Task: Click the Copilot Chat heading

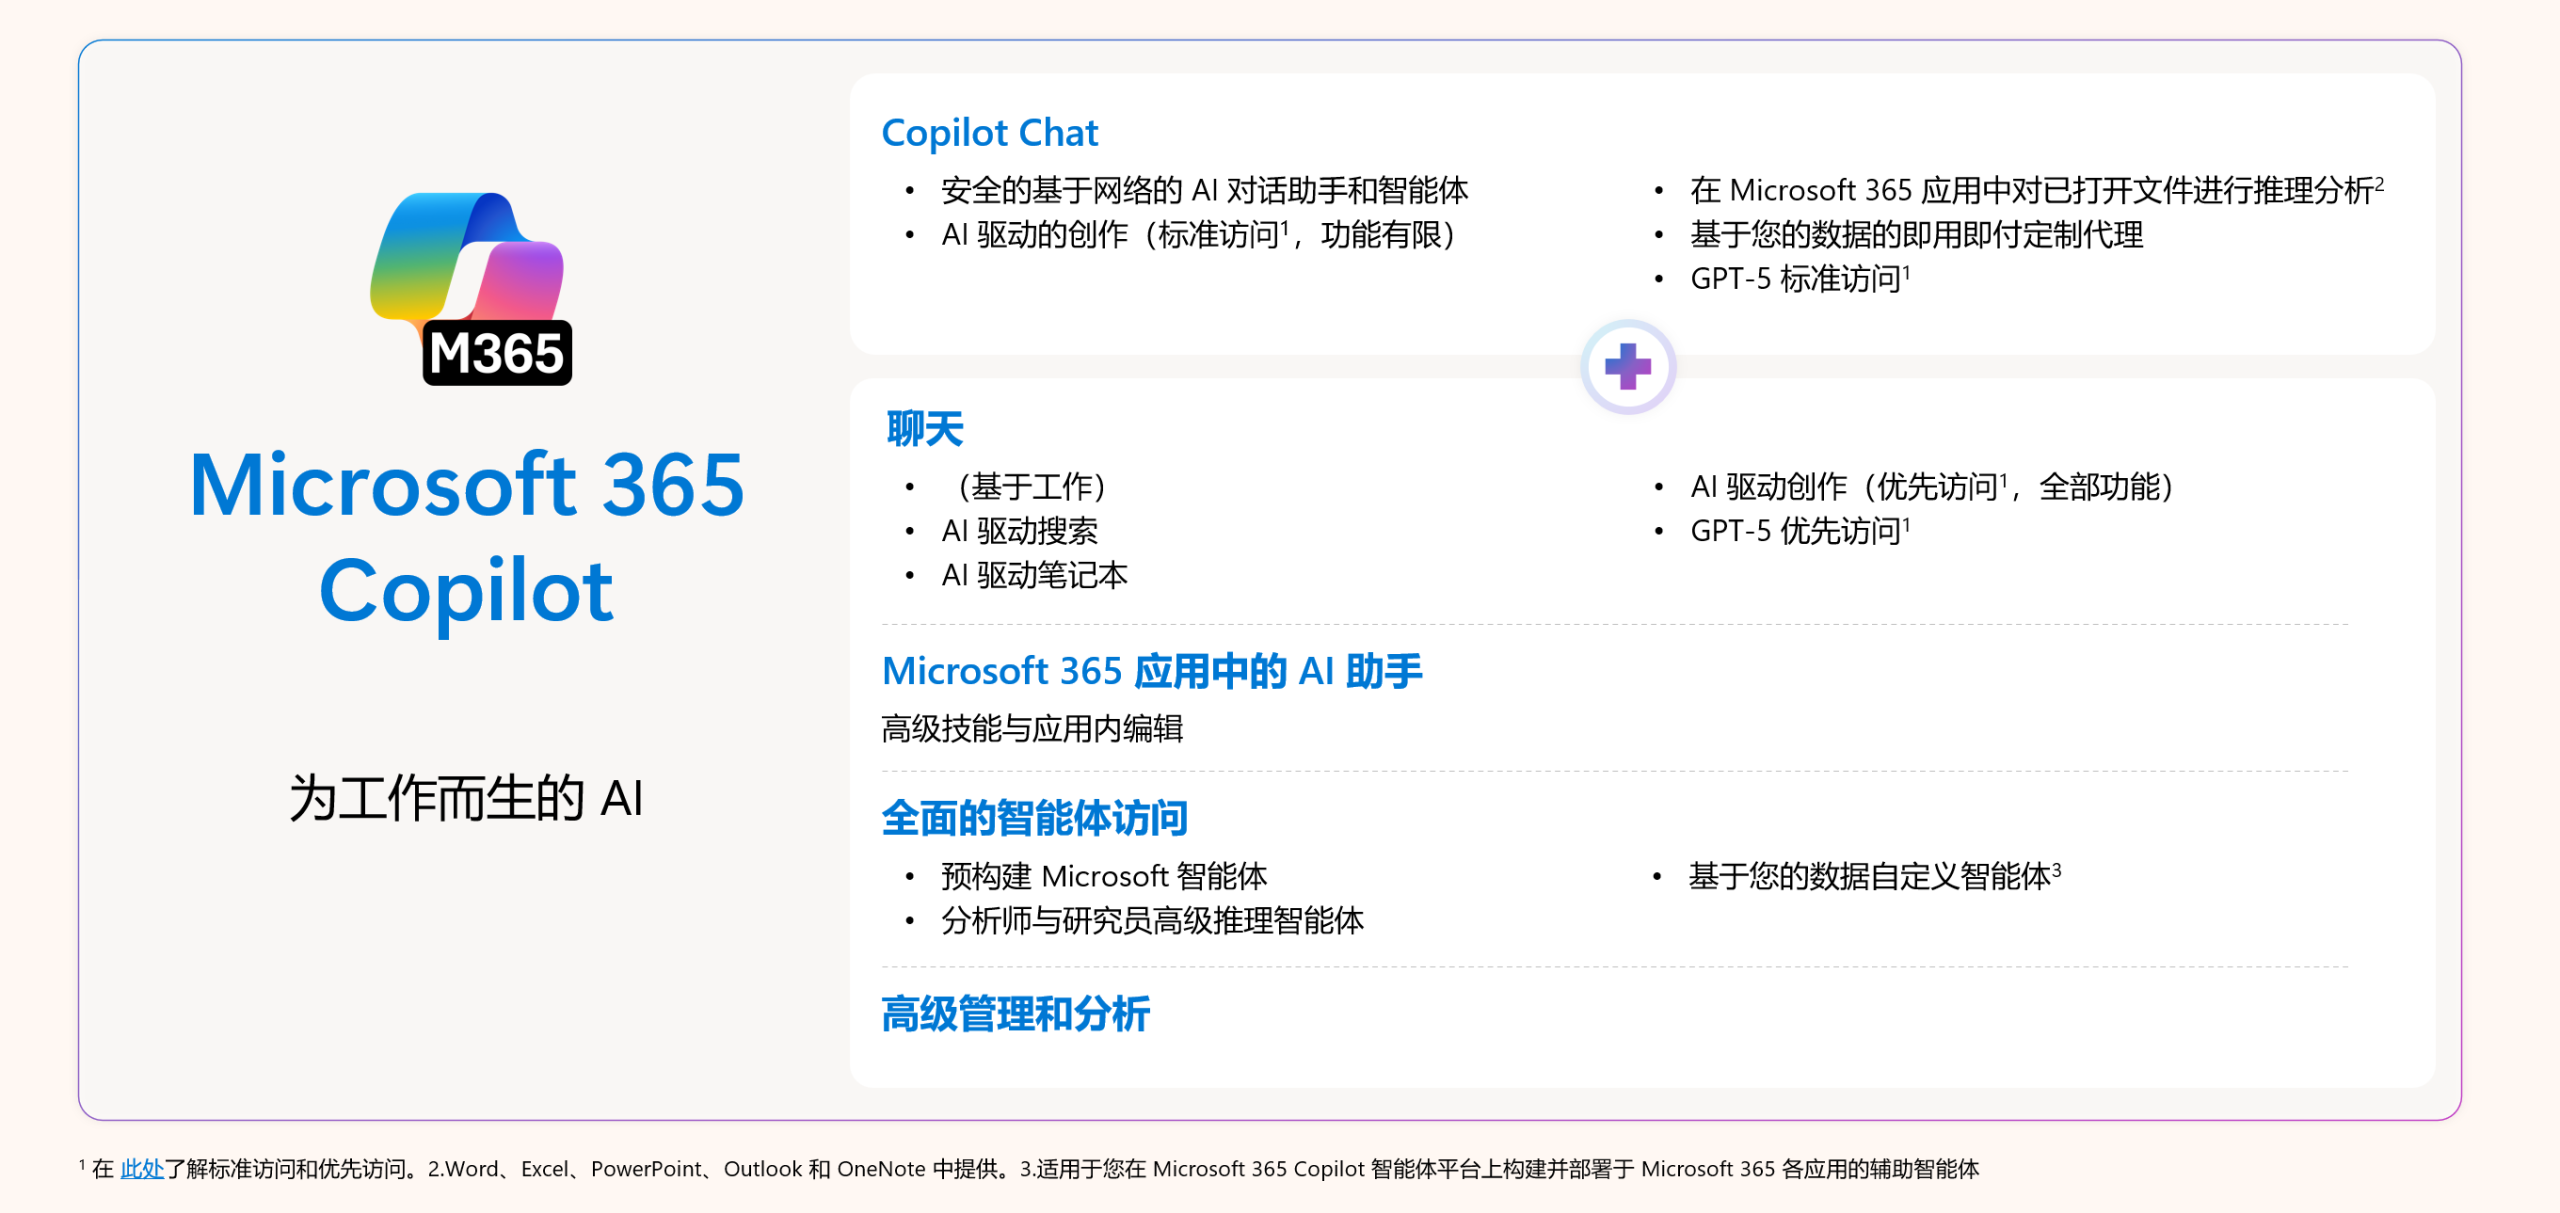Action: point(989,132)
